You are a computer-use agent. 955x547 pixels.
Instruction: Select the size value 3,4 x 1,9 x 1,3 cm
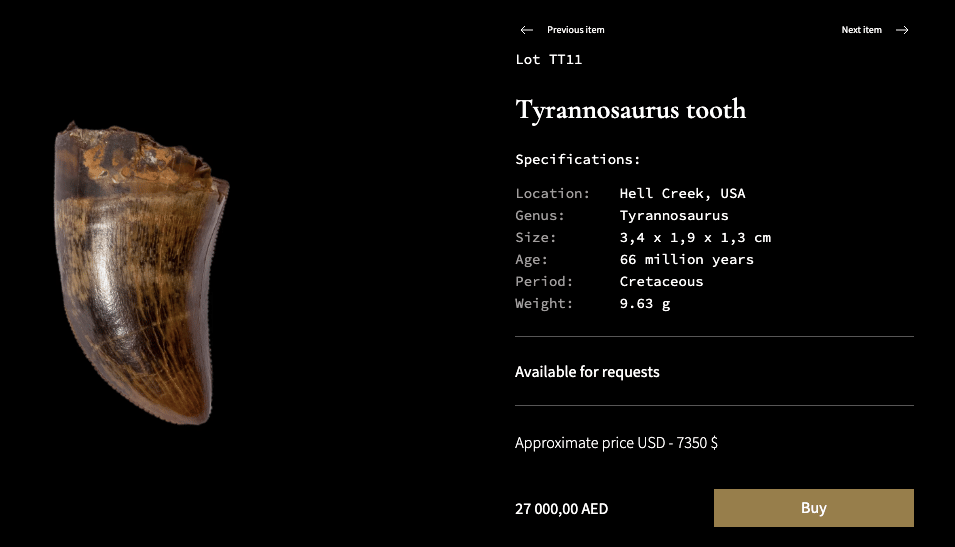[695, 238]
